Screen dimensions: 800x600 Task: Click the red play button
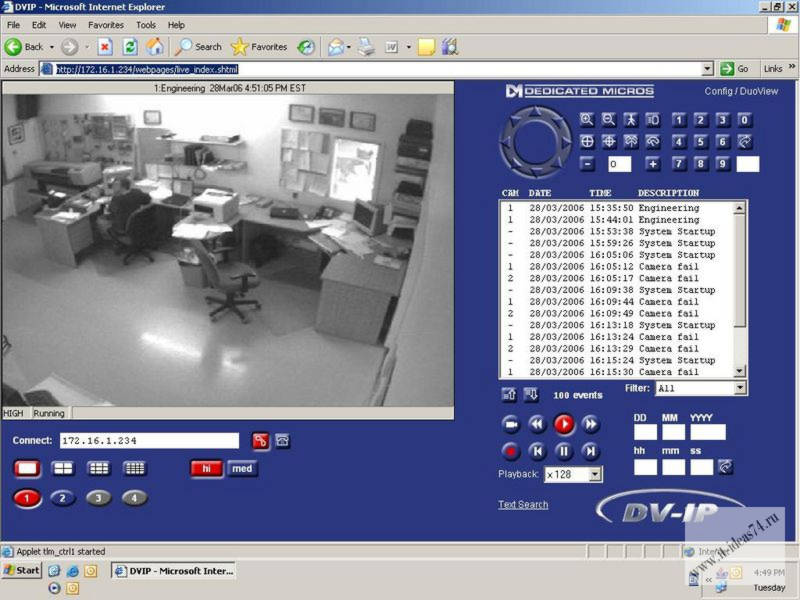(x=563, y=424)
